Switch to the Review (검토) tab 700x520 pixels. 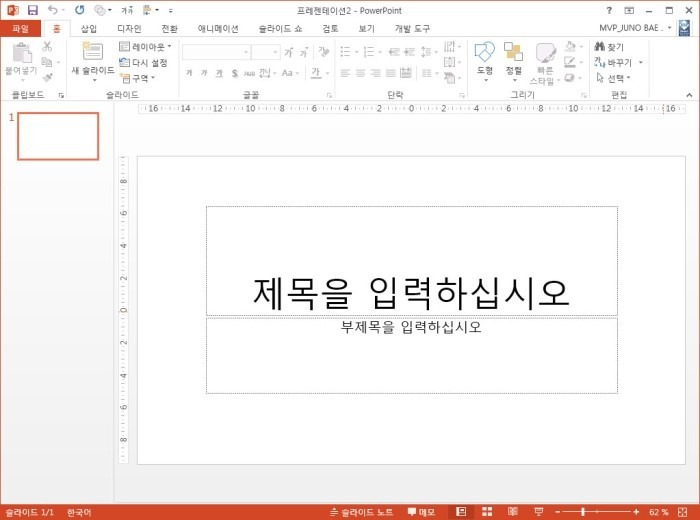pos(330,29)
